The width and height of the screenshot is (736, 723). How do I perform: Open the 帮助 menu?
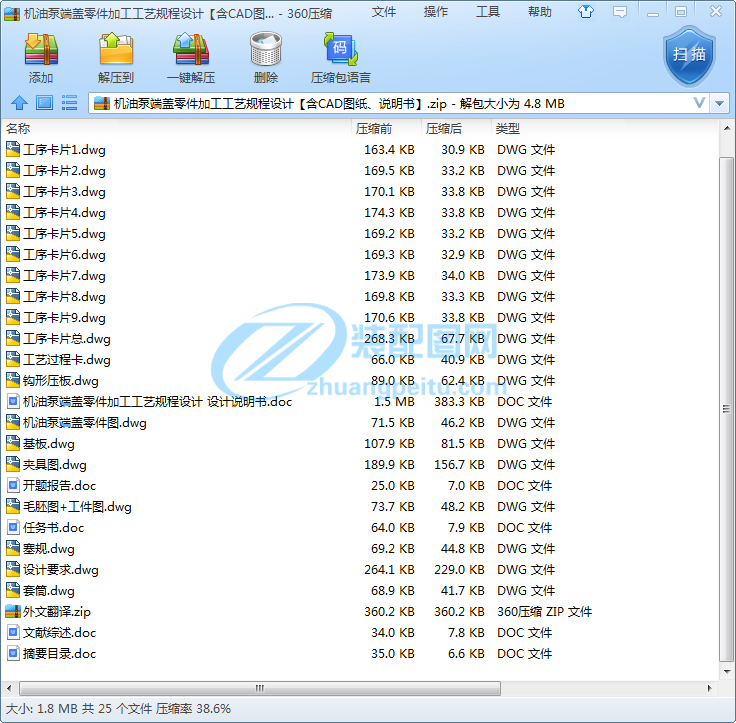click(540, 12)
